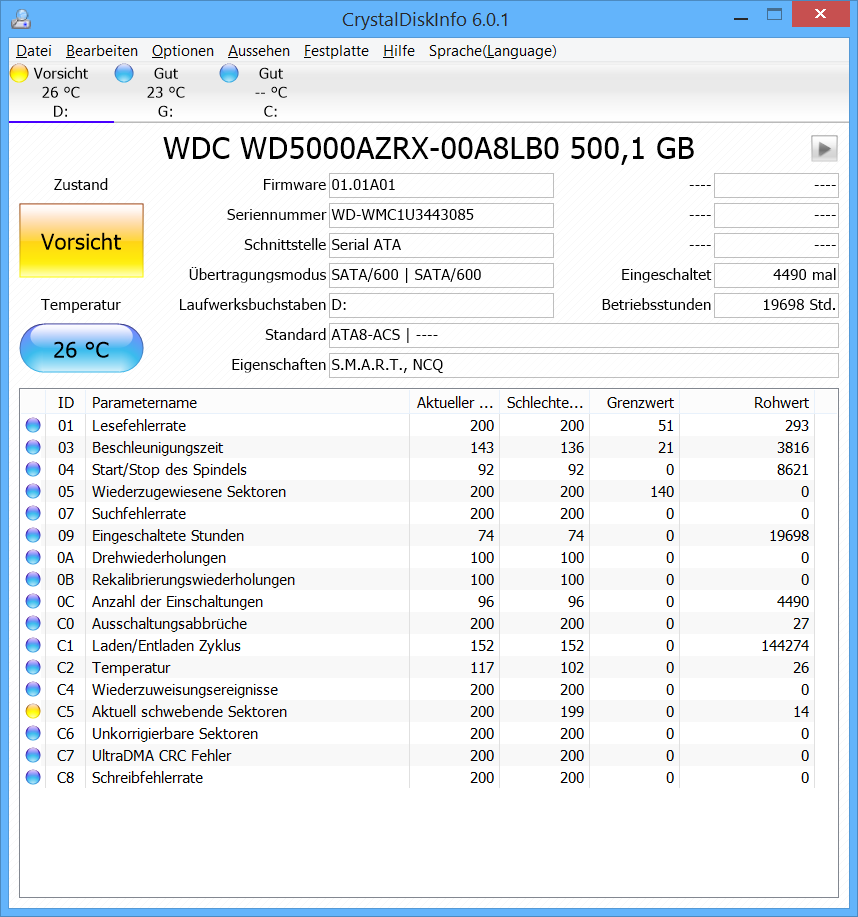Click status dot for Schreibfehlerrate
The image size is (858, 917).
pyautogui.click(x=33, y=777)
